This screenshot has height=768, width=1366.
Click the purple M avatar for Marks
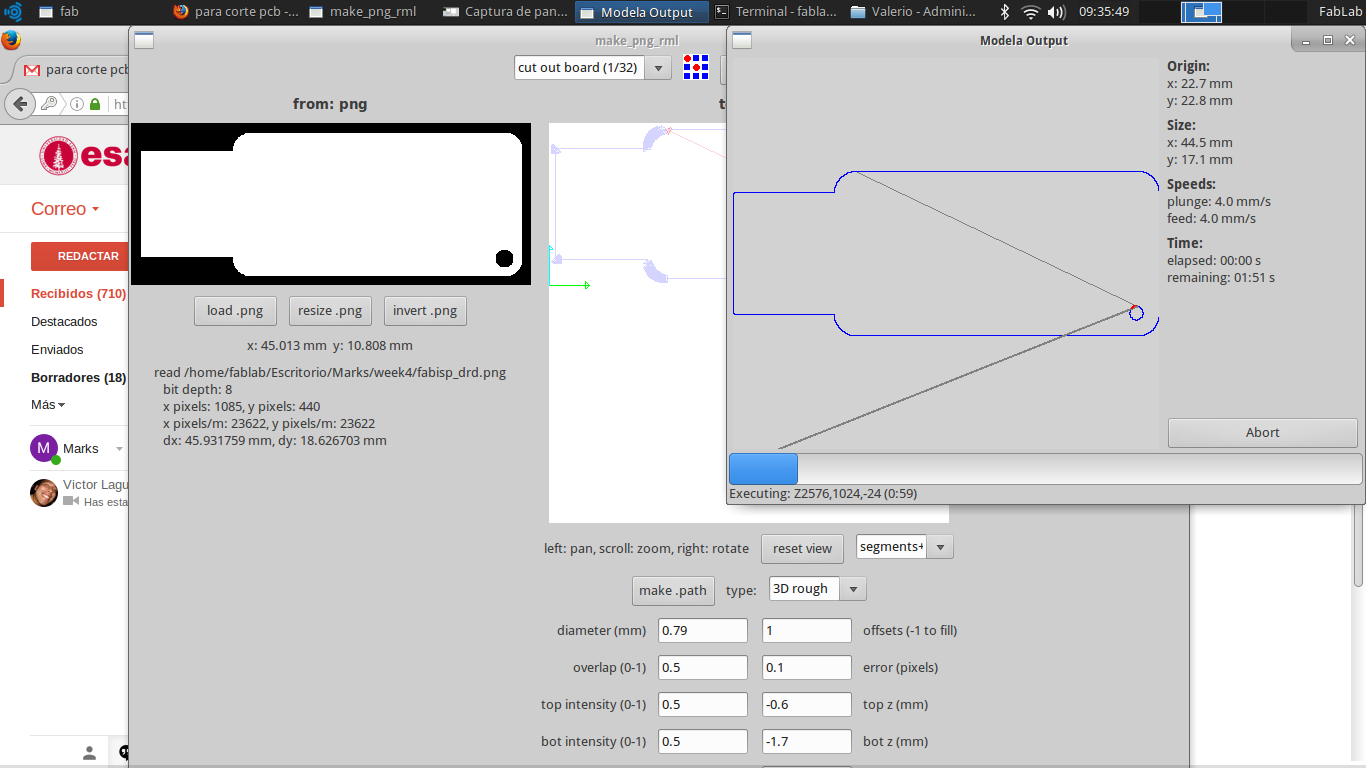pyautogui.click(x=43, y=448)
